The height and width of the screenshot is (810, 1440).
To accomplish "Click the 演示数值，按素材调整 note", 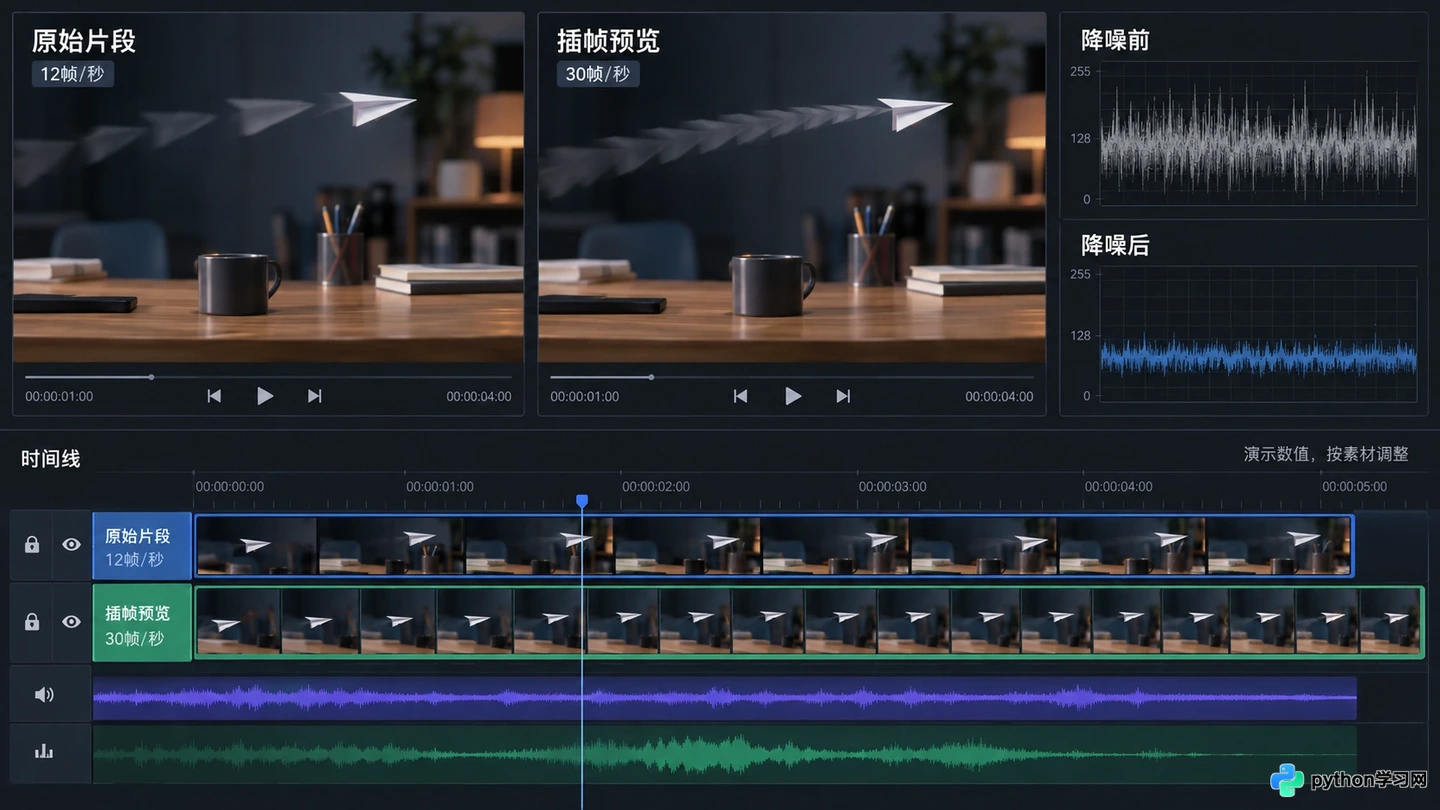I will [1326, 454].
